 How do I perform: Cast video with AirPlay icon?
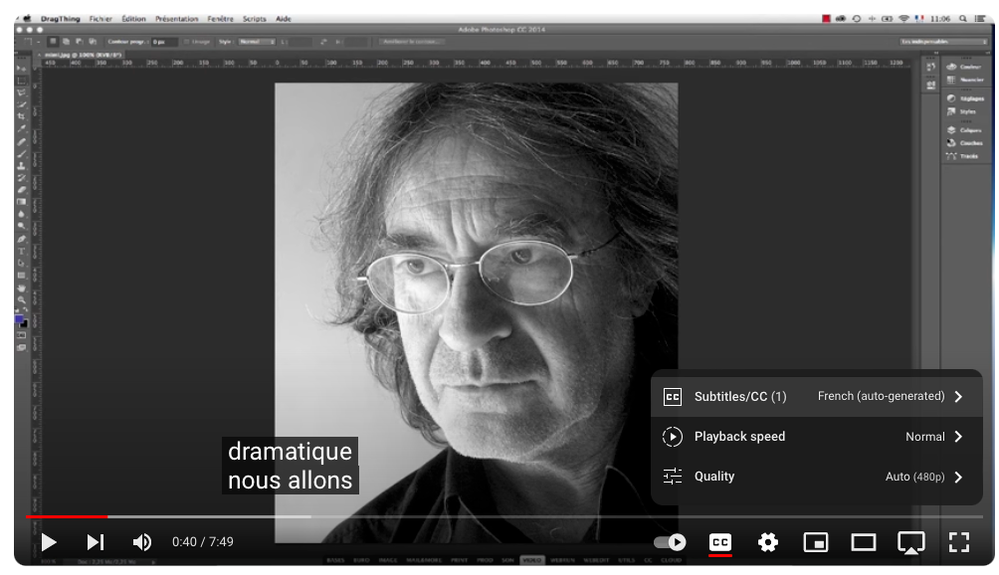pos(911,543)
